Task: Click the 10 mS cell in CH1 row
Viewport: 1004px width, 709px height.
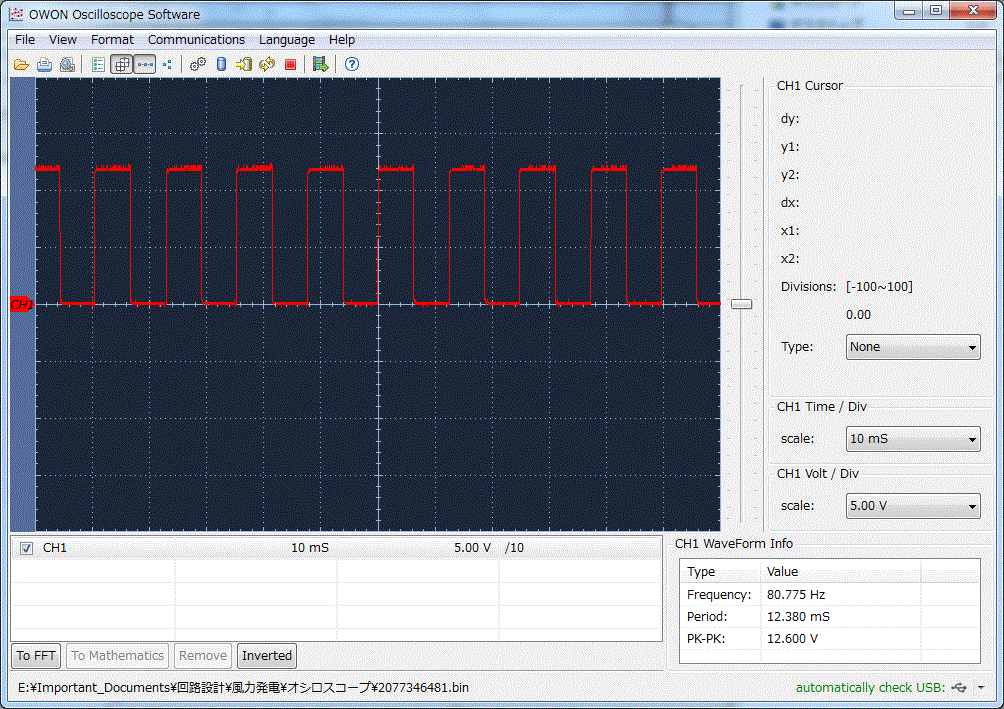Action: tap(310, 548)
